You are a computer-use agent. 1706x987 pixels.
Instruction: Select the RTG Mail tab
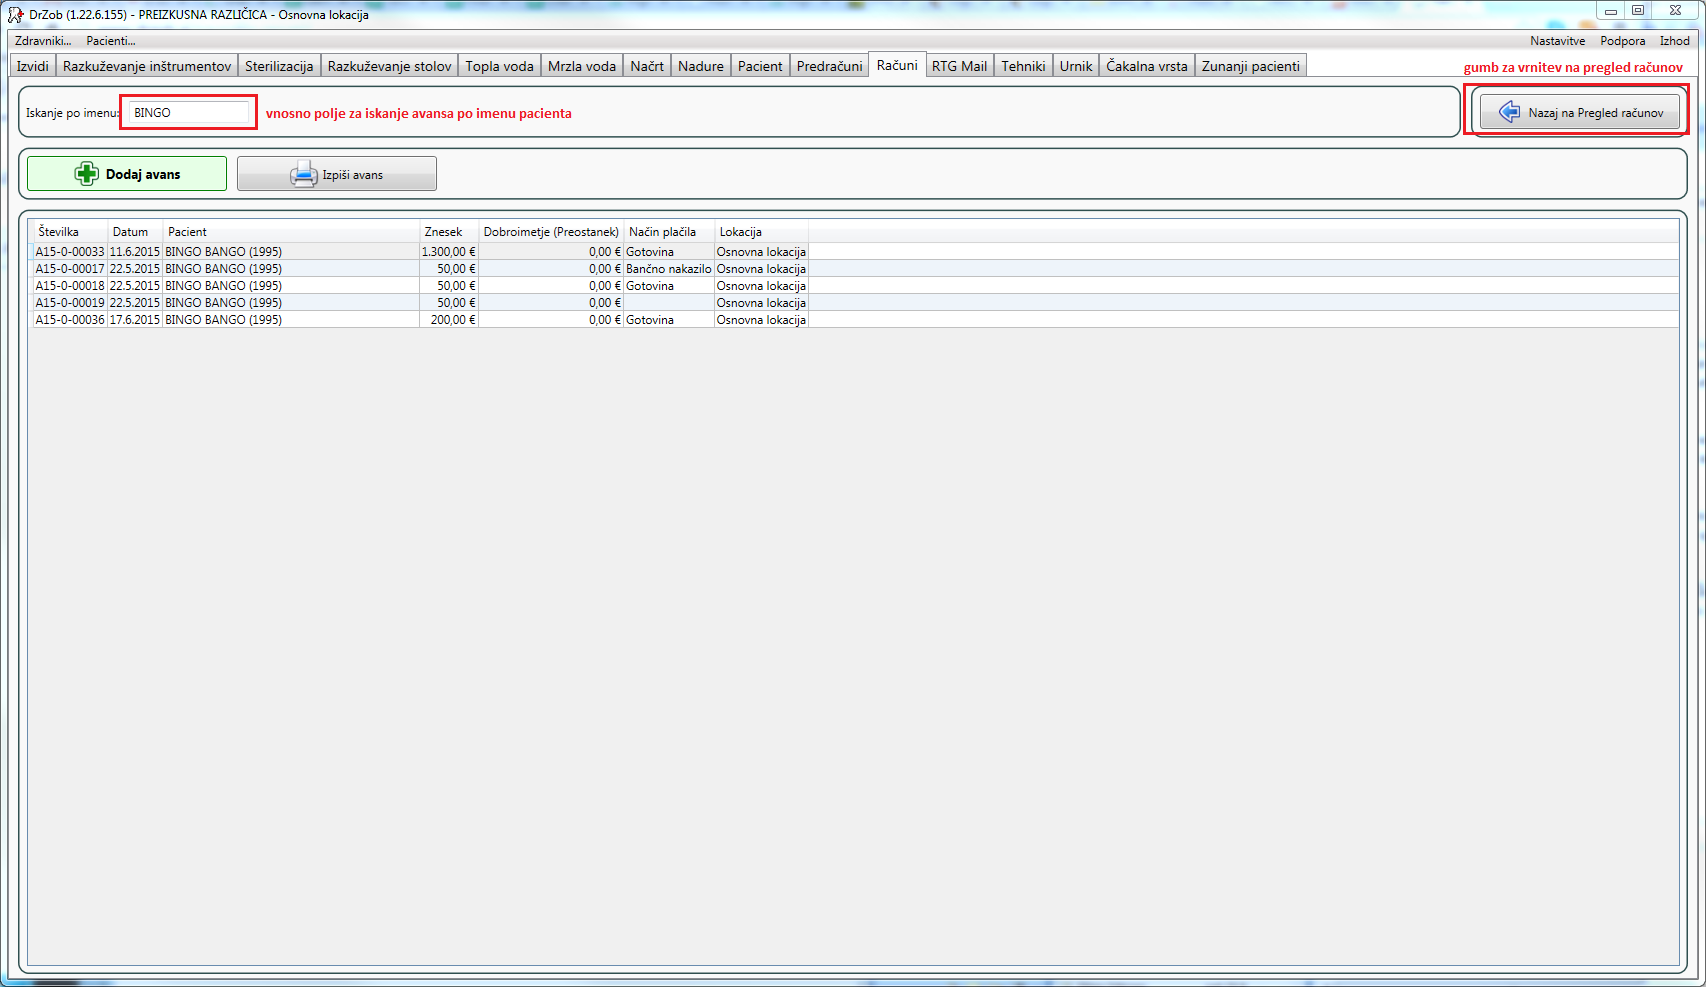click(x=959, y=66)
